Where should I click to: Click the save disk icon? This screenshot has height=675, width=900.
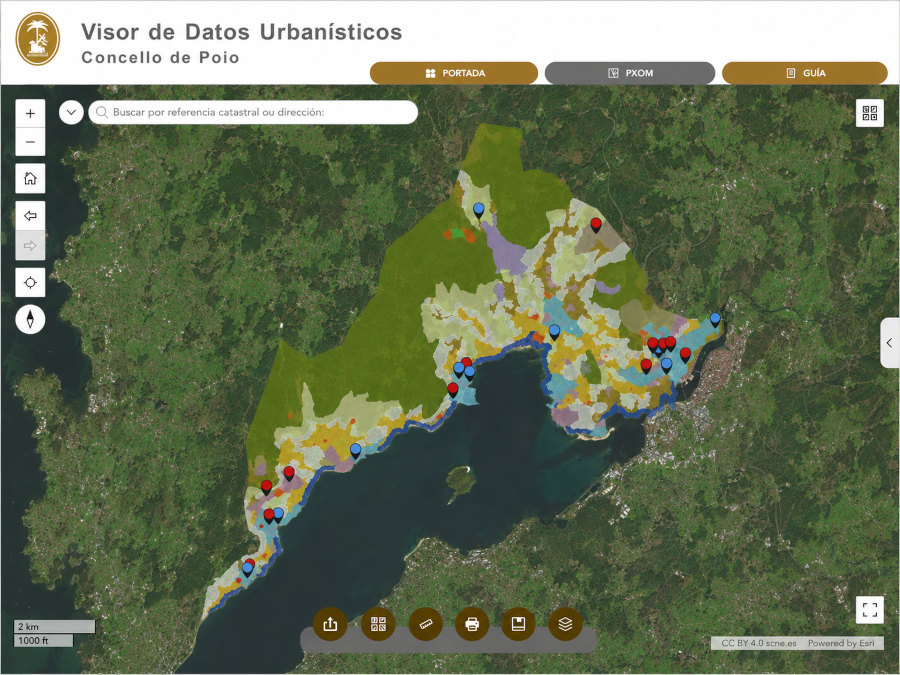(518, 623)
